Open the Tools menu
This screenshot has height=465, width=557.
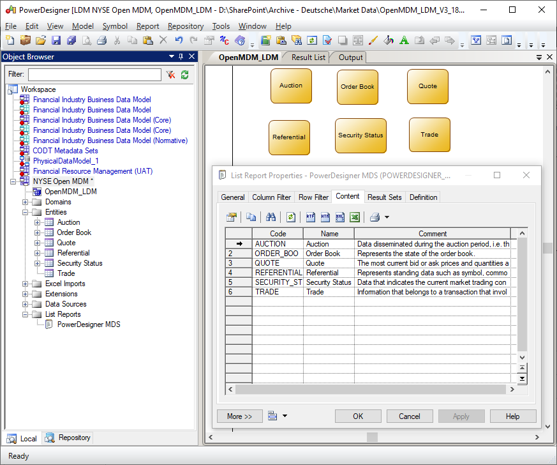221,26
